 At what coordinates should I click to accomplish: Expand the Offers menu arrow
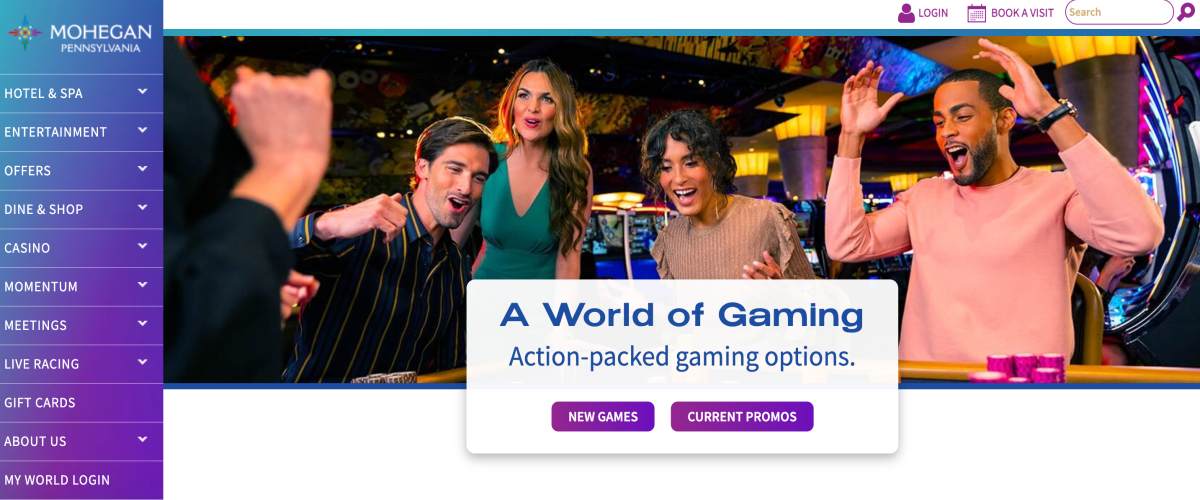[143, 169]
